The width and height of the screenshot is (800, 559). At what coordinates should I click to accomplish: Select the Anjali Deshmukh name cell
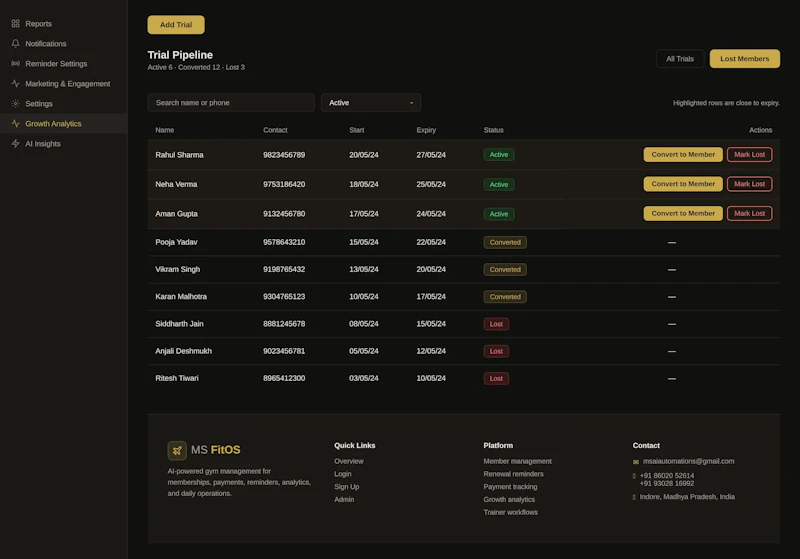(x=183, y=351)
